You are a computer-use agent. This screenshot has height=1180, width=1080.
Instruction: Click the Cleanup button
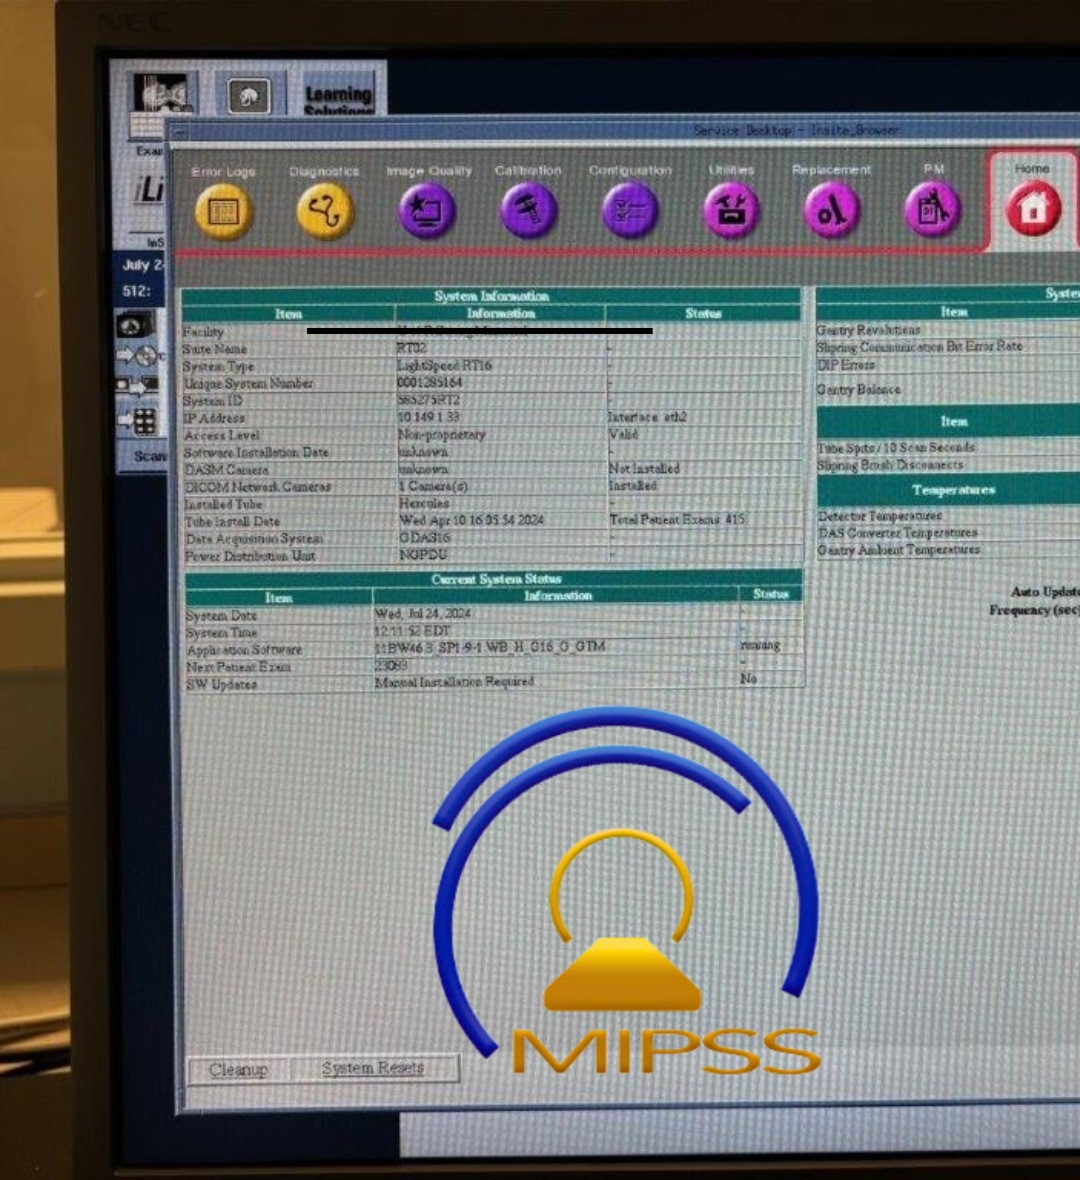click(x=239, y=1069)
